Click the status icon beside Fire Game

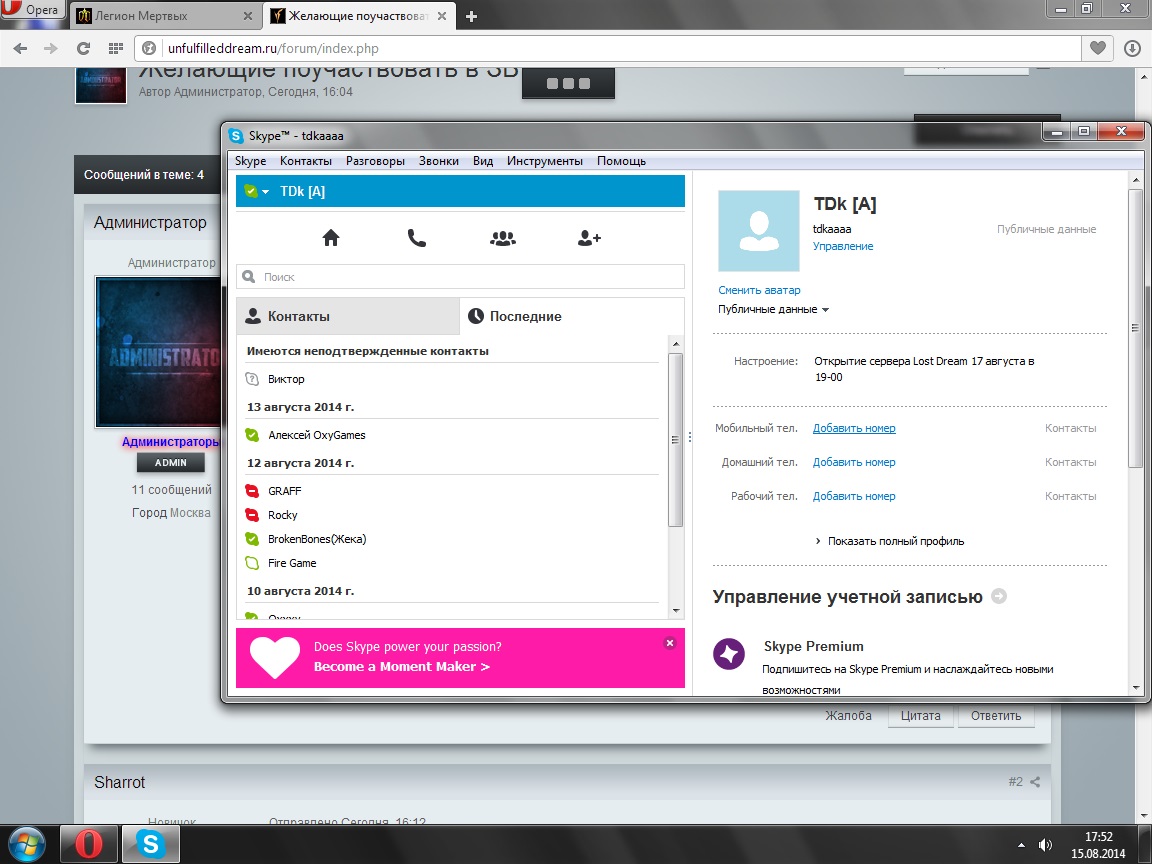click(x=252, y=564)
